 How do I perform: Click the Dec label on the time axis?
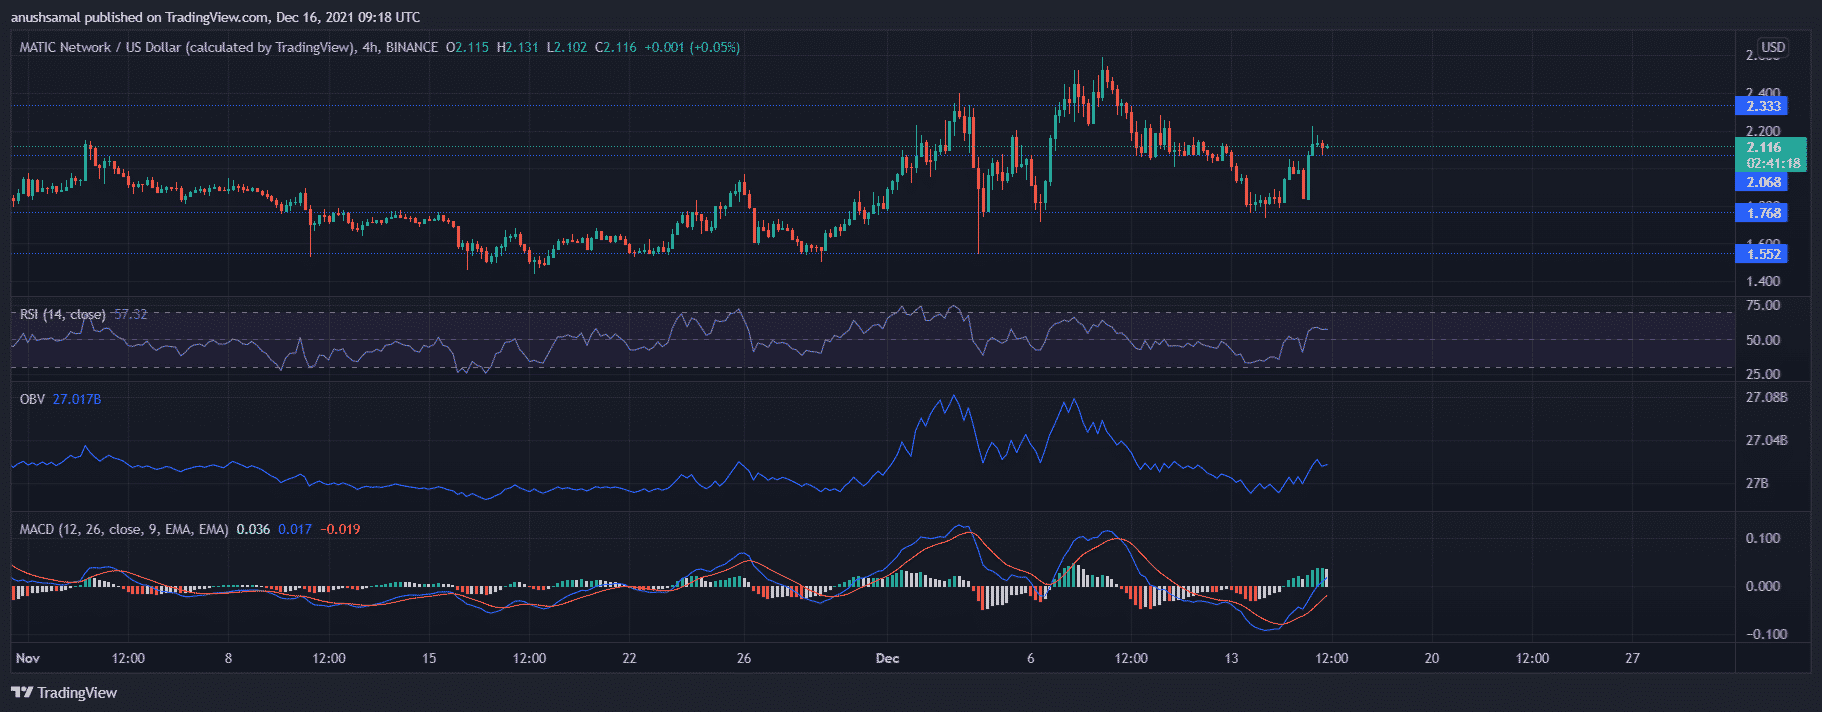[x=887, y=658]
